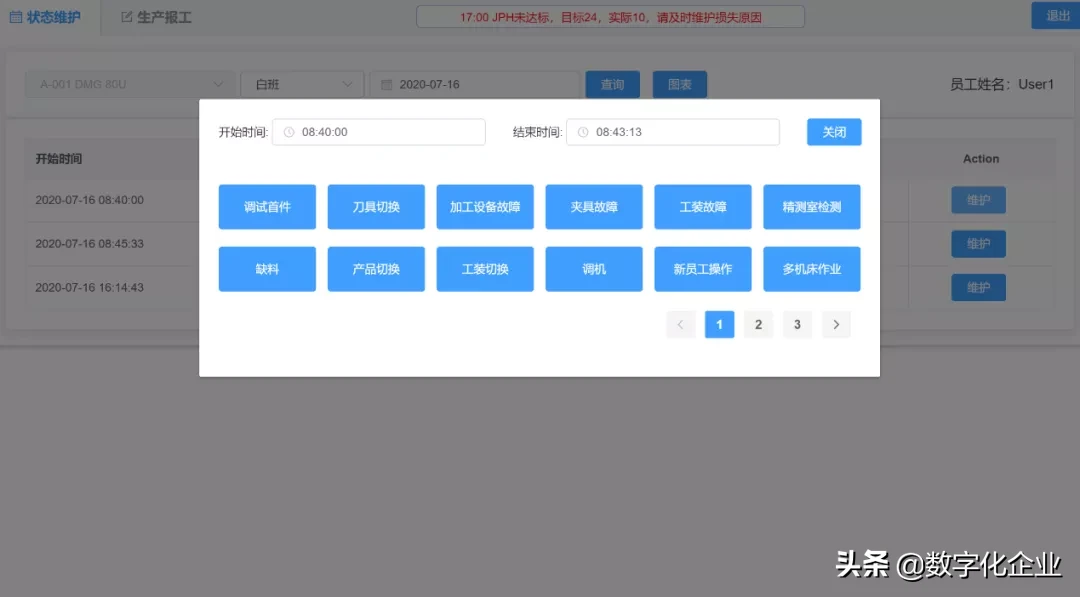Close the dialog with the 关闭 button
1080x597 pixels.
pyautogui.click(x=833, y=131)
